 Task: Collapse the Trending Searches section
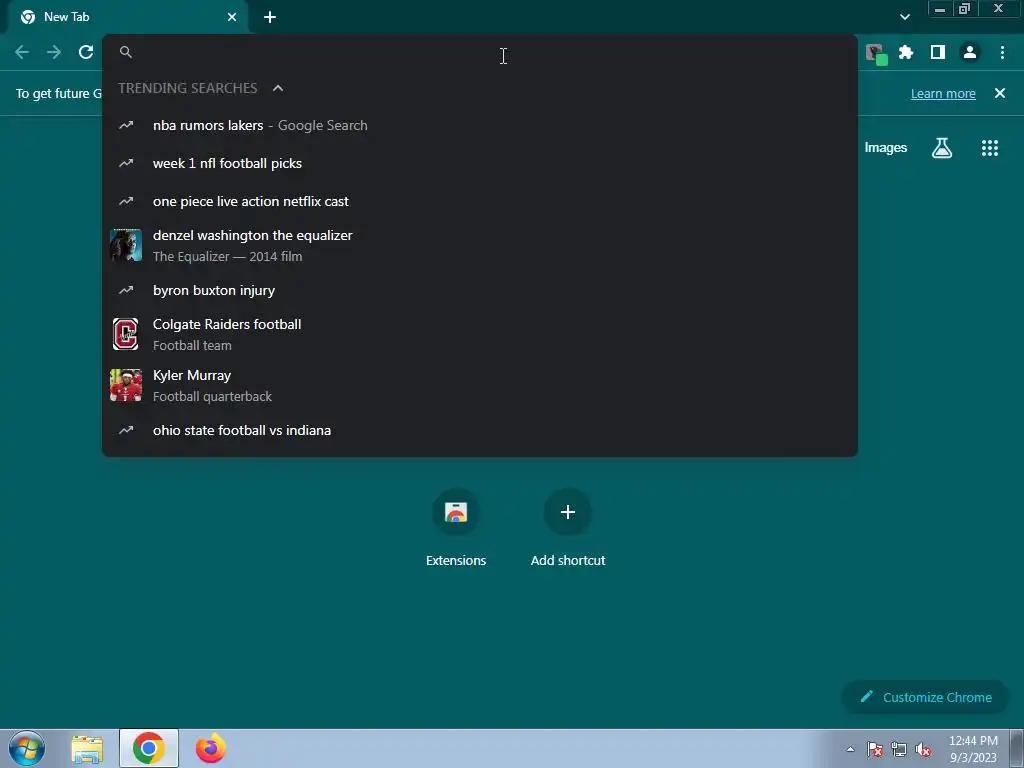(278, 88)
